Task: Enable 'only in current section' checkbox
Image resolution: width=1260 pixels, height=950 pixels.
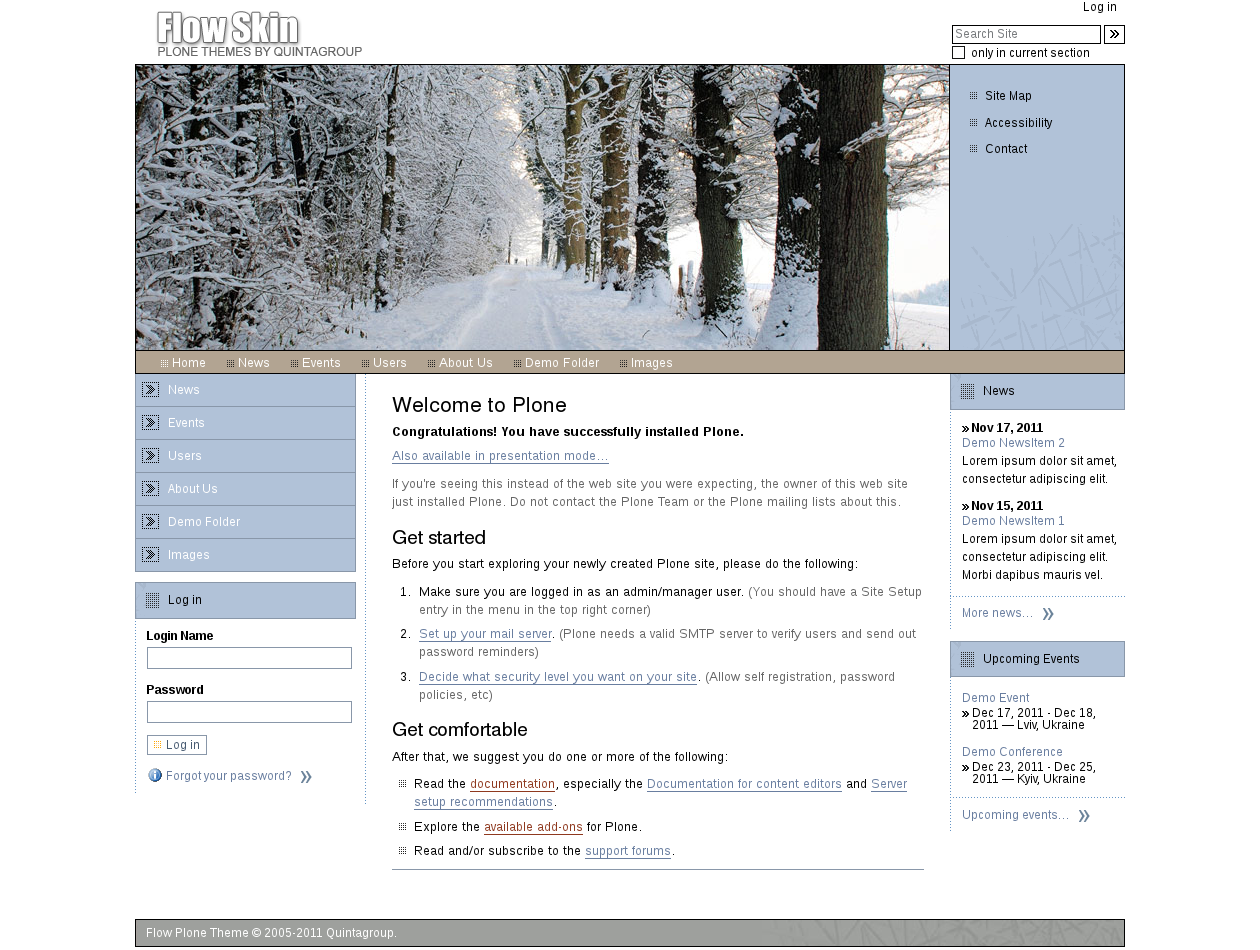Action: (959, 53)
